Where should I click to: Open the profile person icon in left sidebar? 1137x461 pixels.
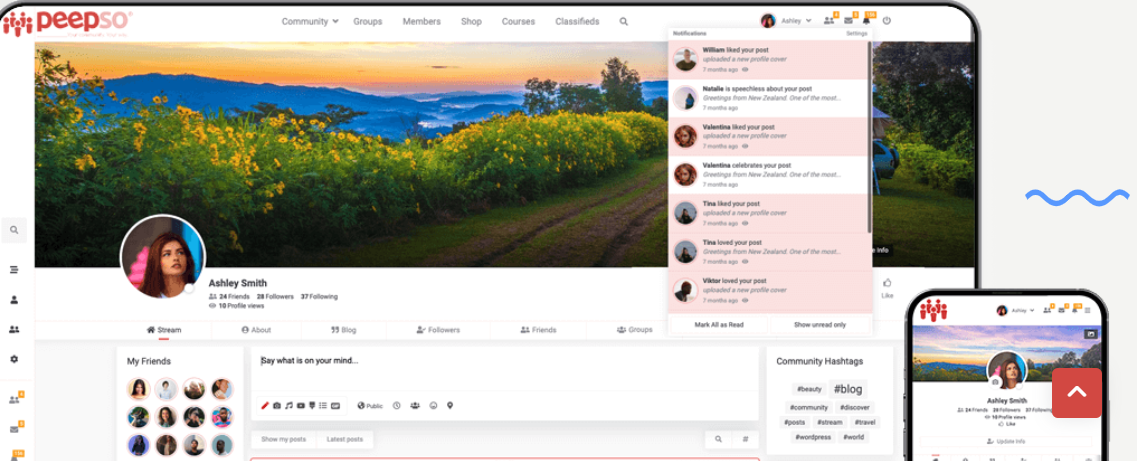(14, 300)
